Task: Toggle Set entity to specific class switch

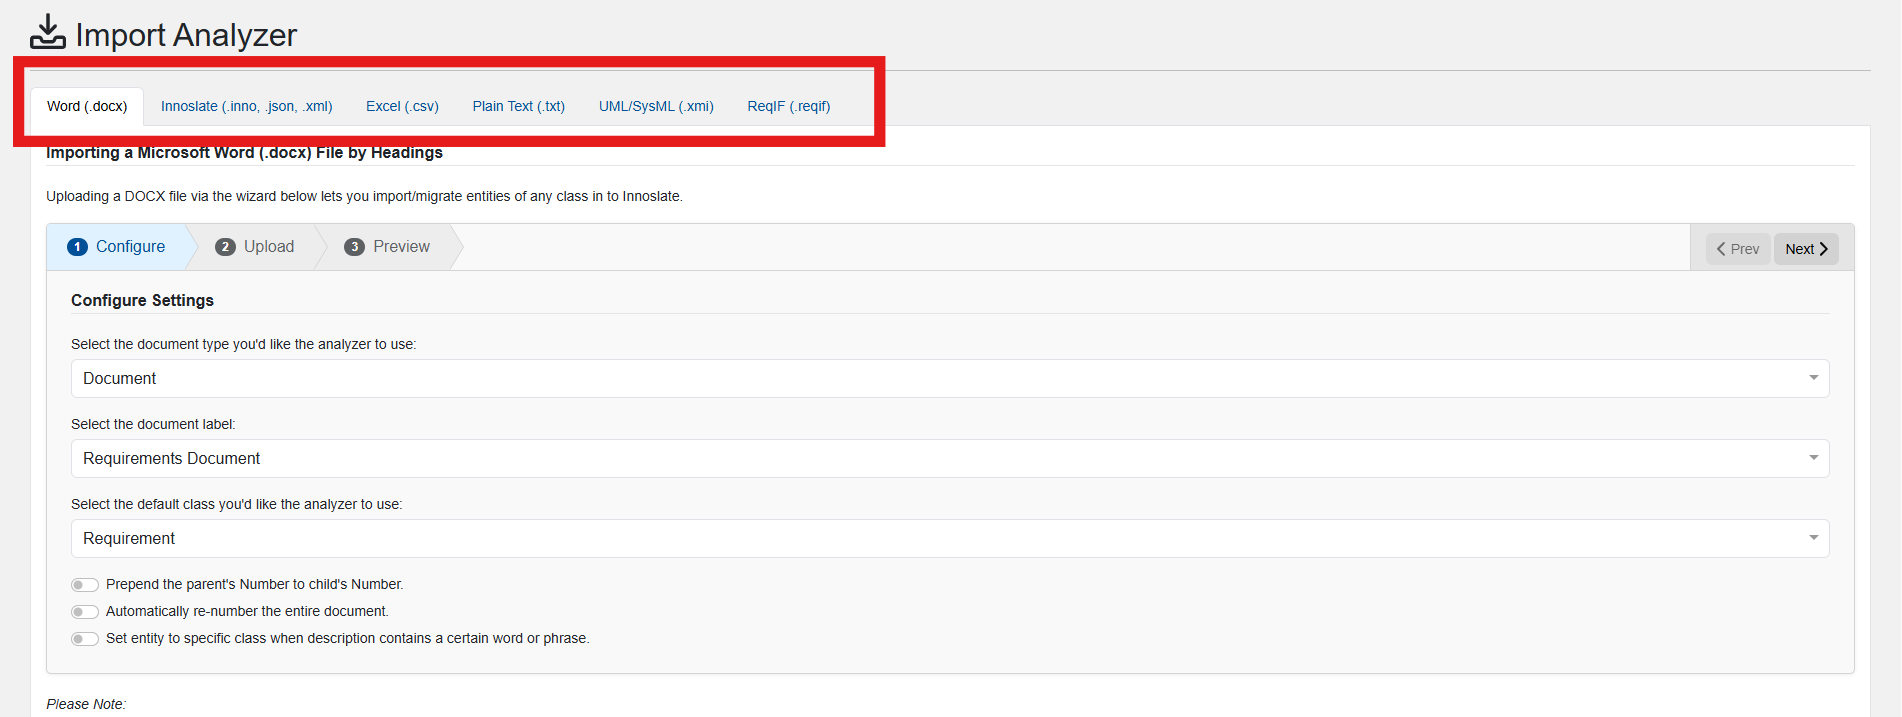Action: (x=85, y=639)
